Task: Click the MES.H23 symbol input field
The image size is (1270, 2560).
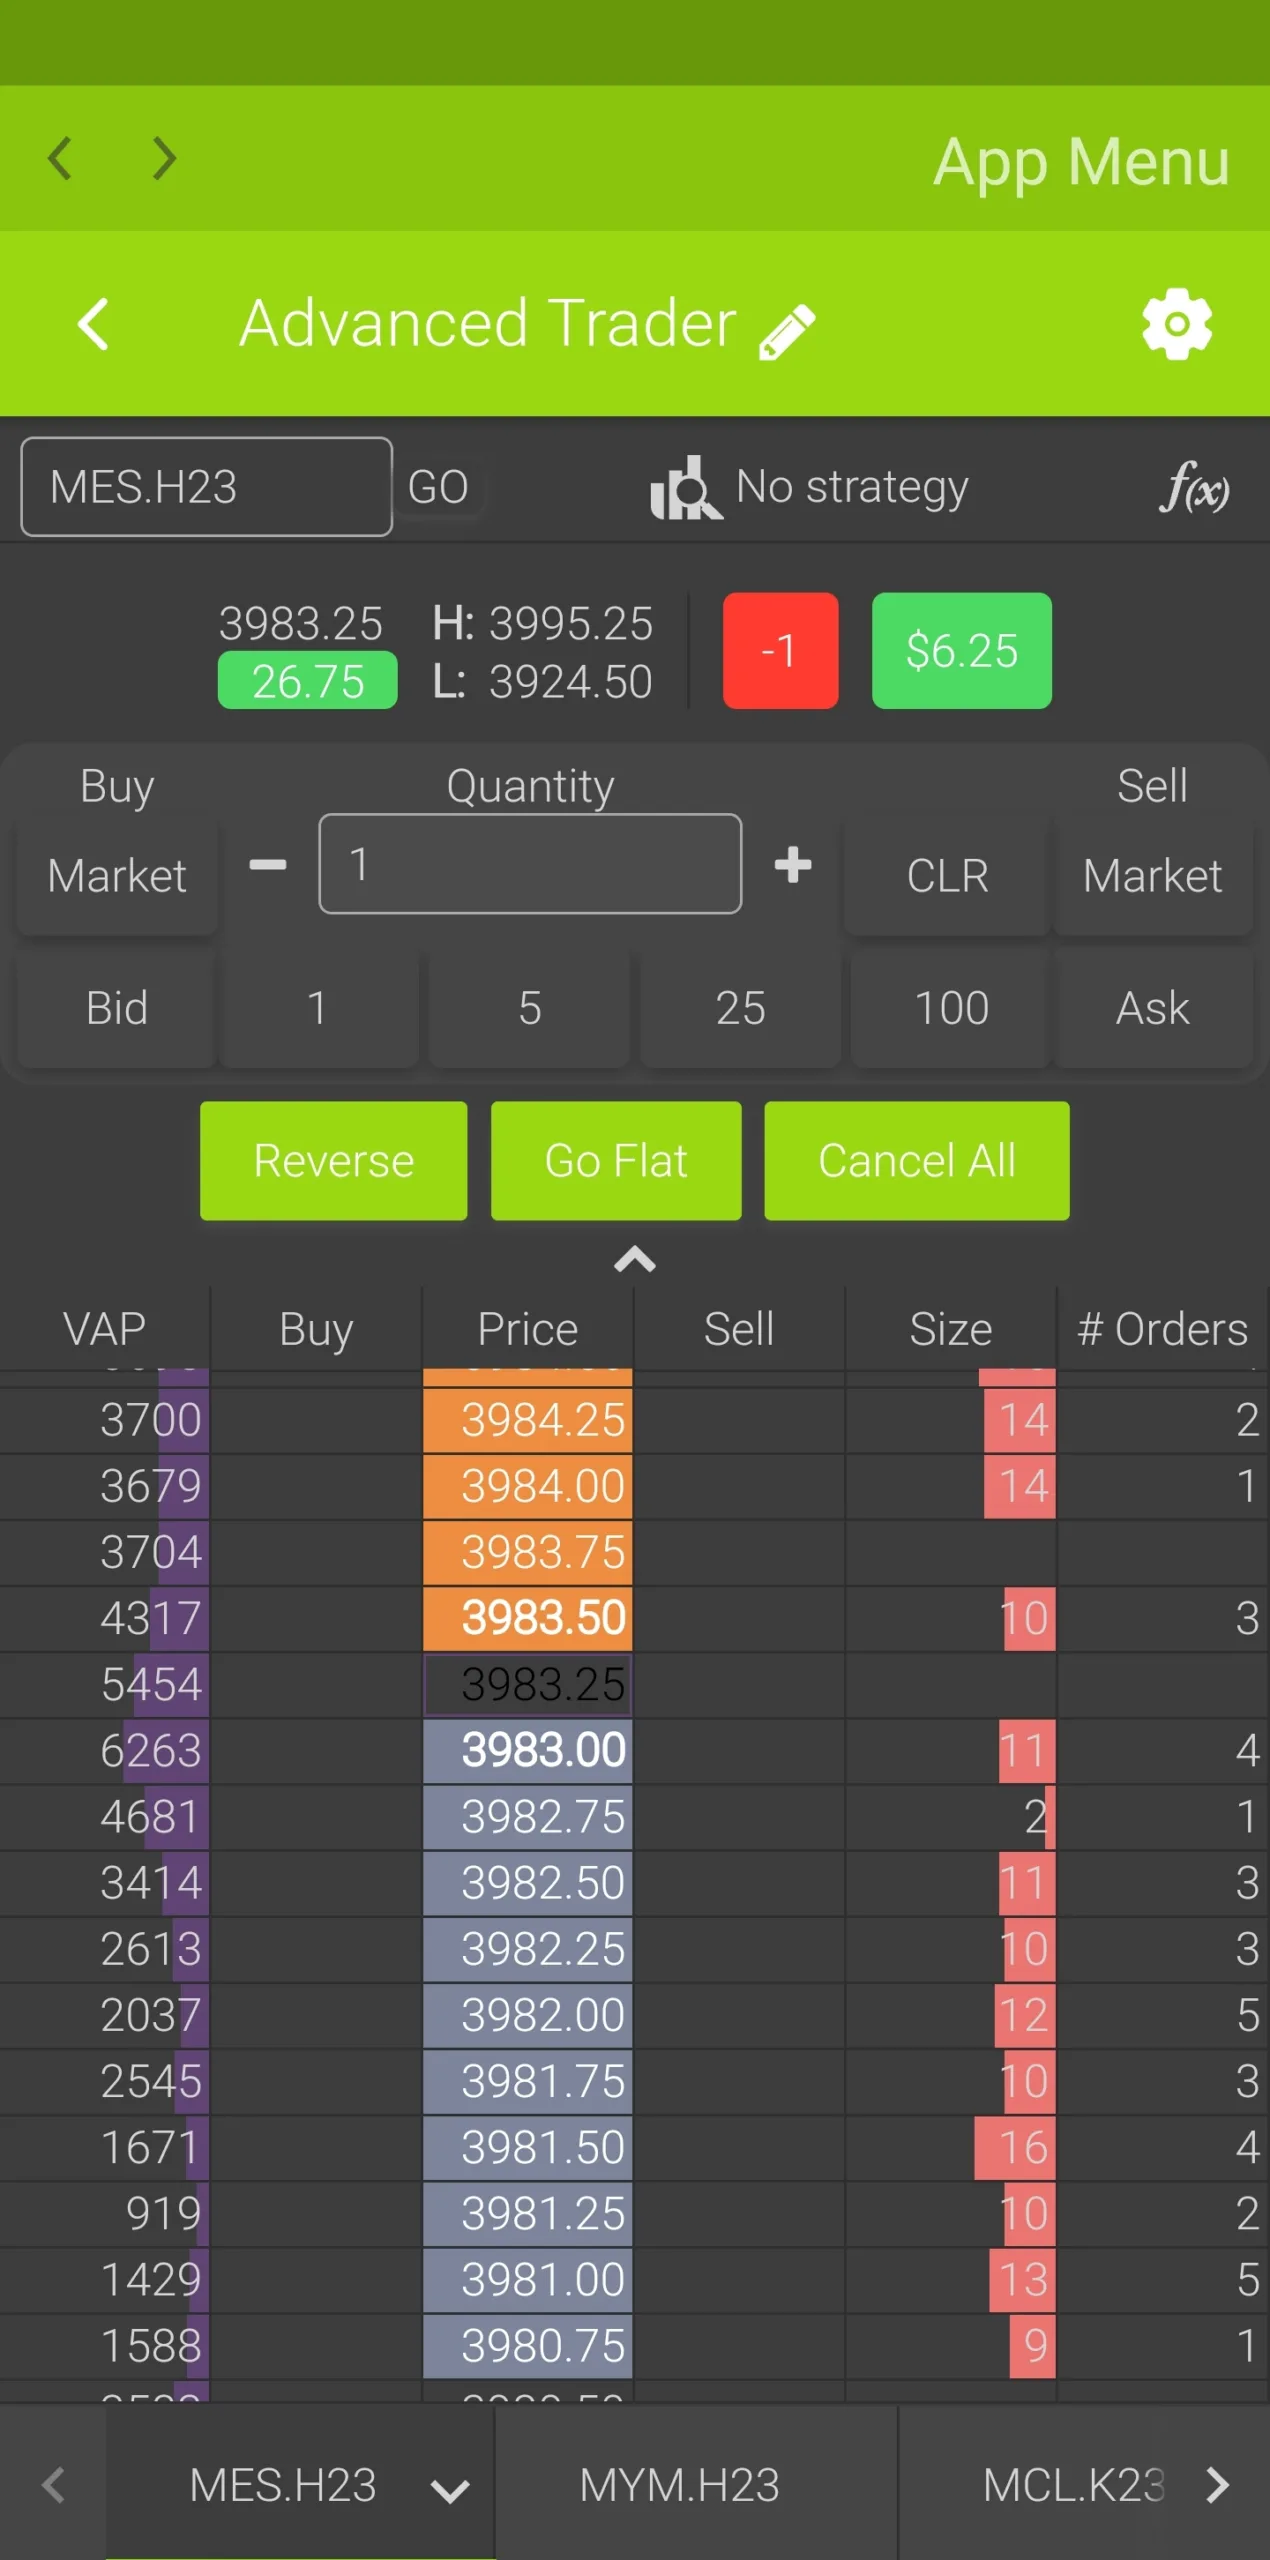Action: pyautogui.click(x=206, y=487)
